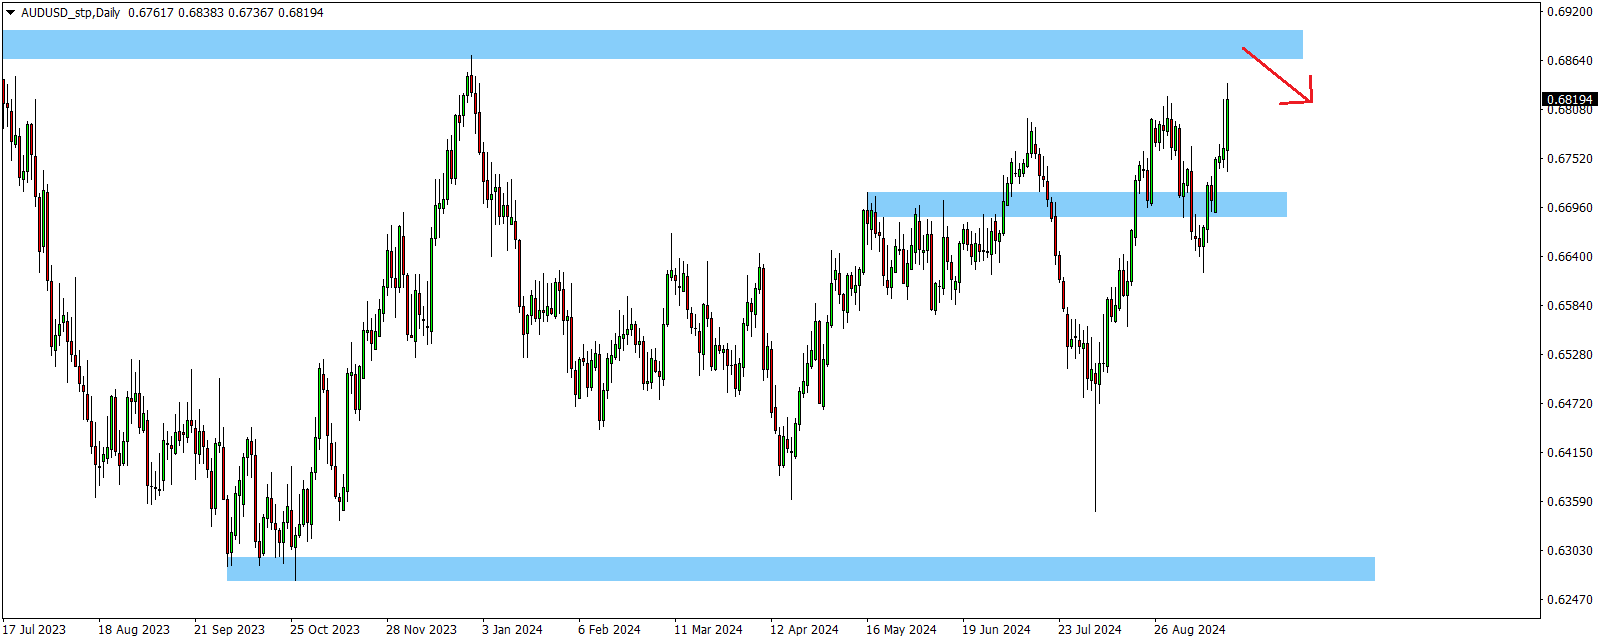
Task: Click the open price value 0.67617
Action: 150,13
